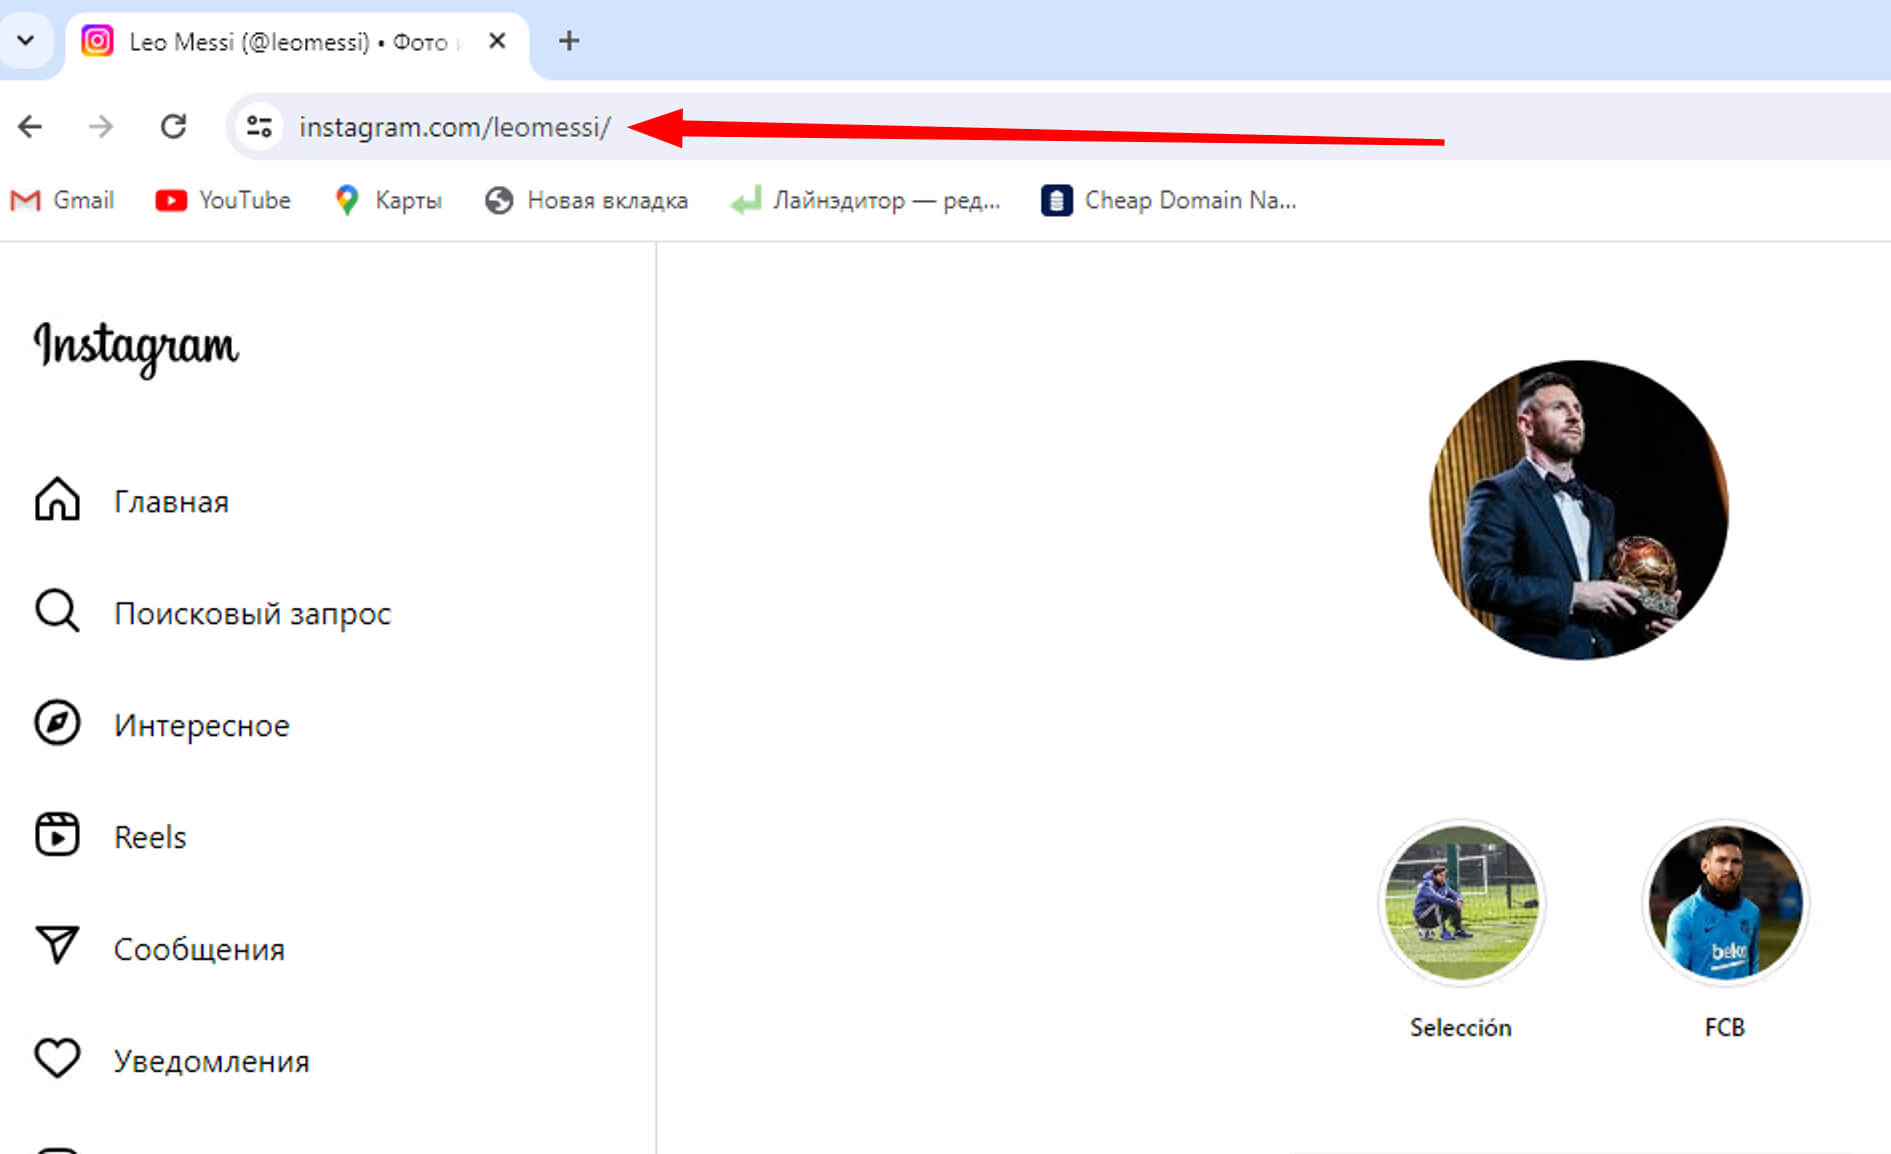Click the Instagram favicon on the tab
This screenshot has height=1154, width=1891.
tap(97, 41)
